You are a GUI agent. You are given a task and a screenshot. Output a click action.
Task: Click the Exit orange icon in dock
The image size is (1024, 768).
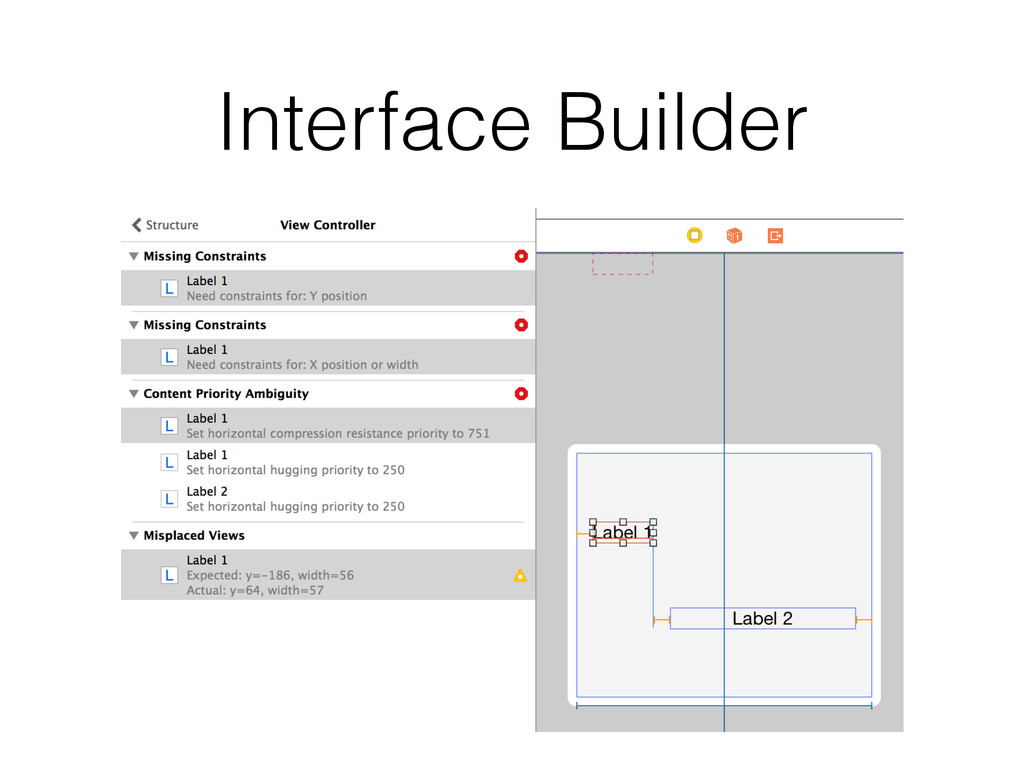click(775, 235)
